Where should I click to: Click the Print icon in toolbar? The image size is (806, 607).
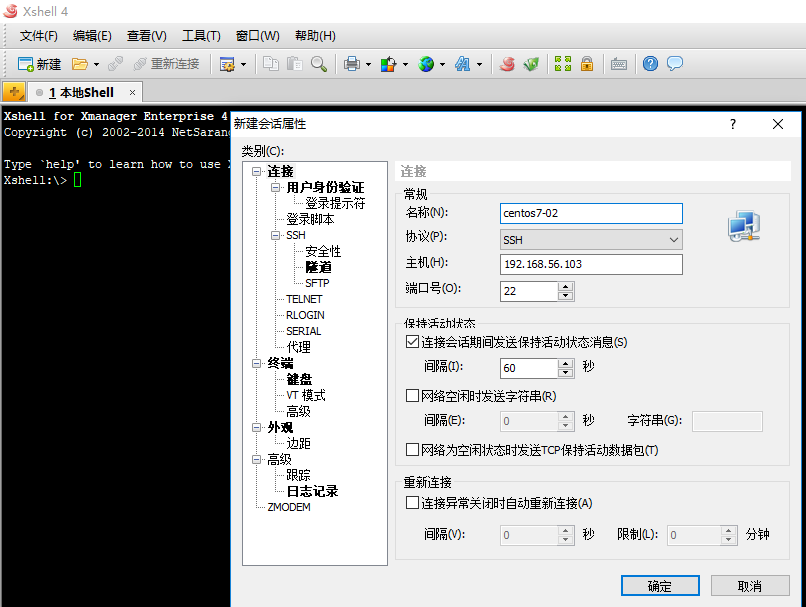click(352, 64)
